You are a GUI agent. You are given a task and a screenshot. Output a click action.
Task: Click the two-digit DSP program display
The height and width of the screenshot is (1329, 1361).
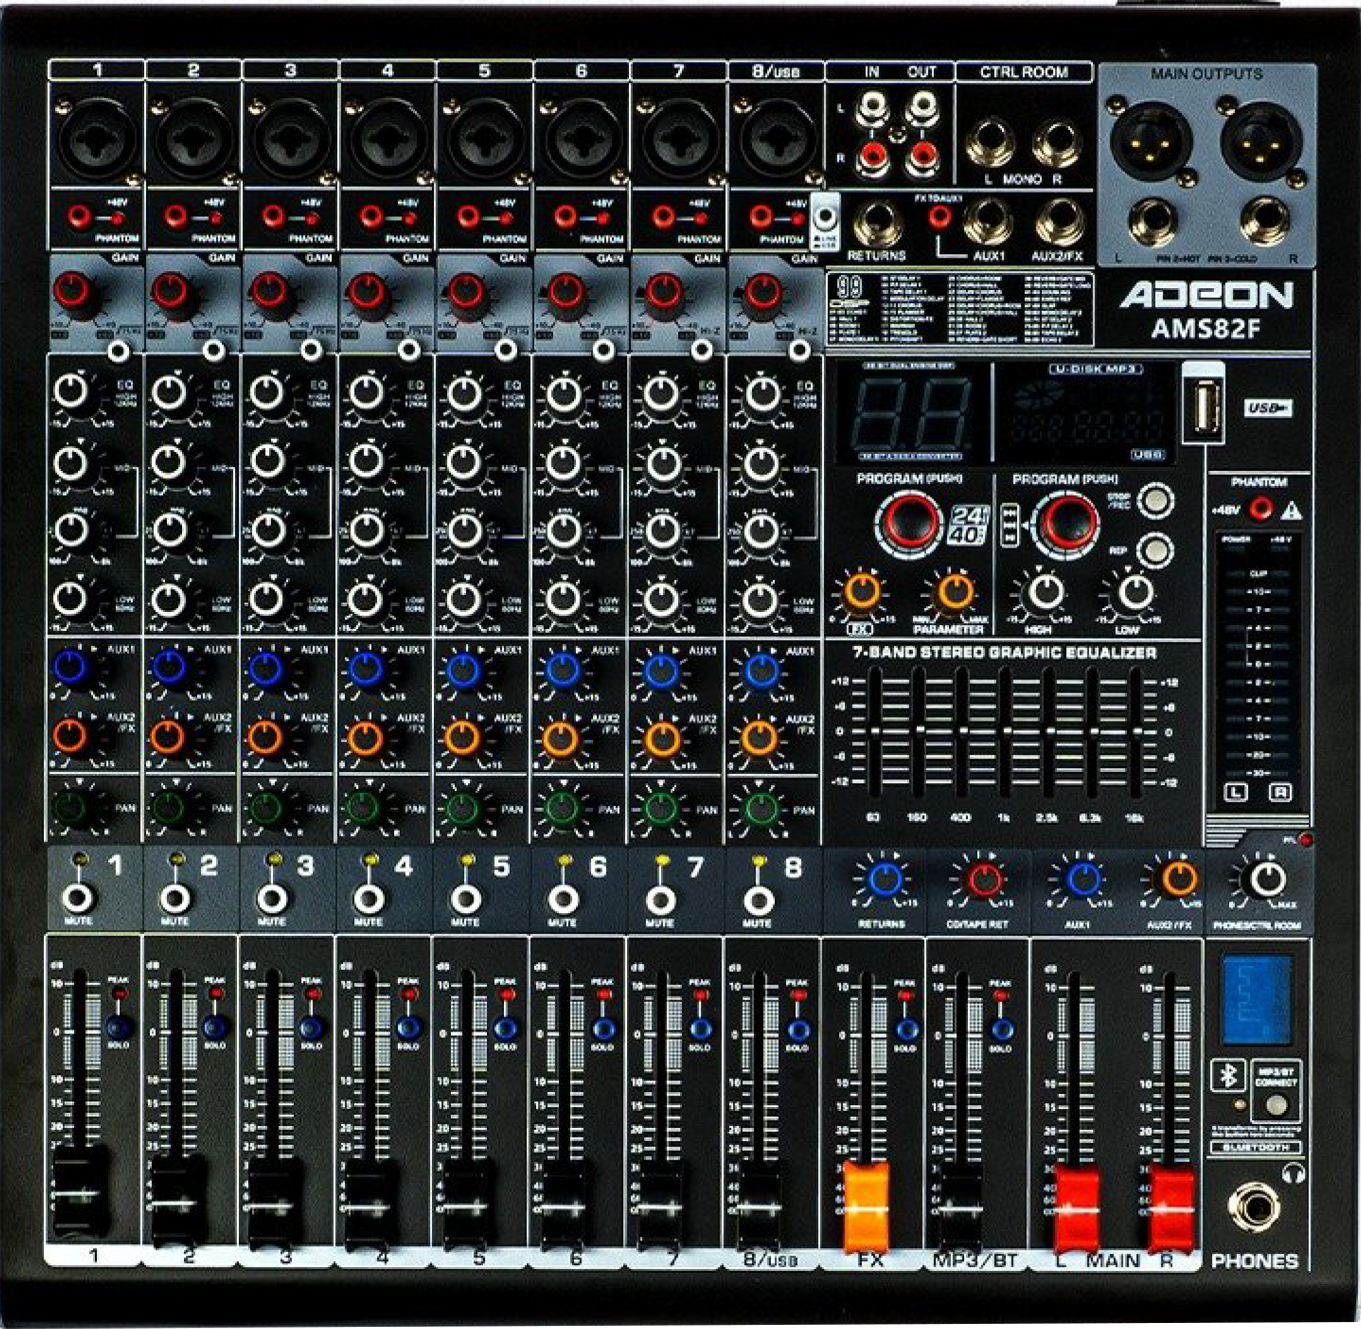(x=909, y=413)
